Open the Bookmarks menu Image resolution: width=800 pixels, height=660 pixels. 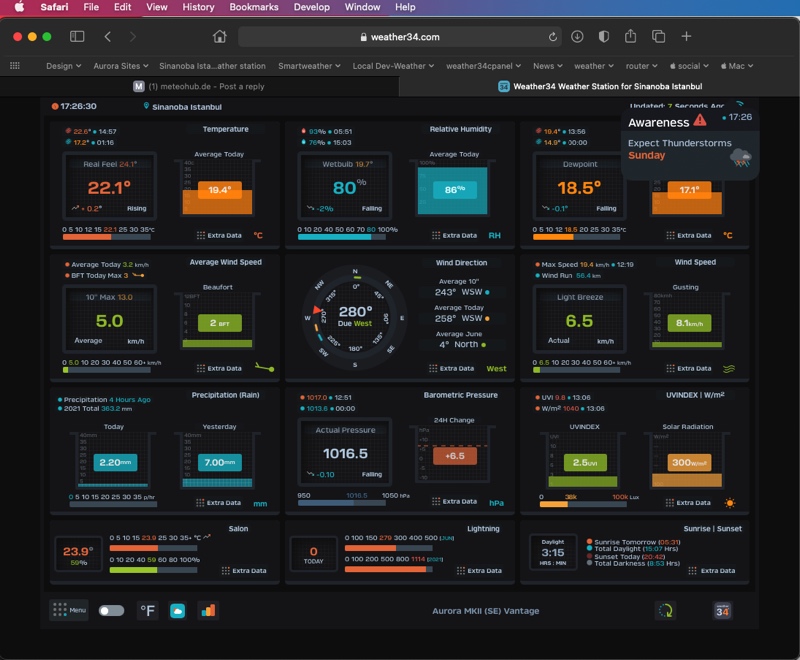[x=254, y=7]
